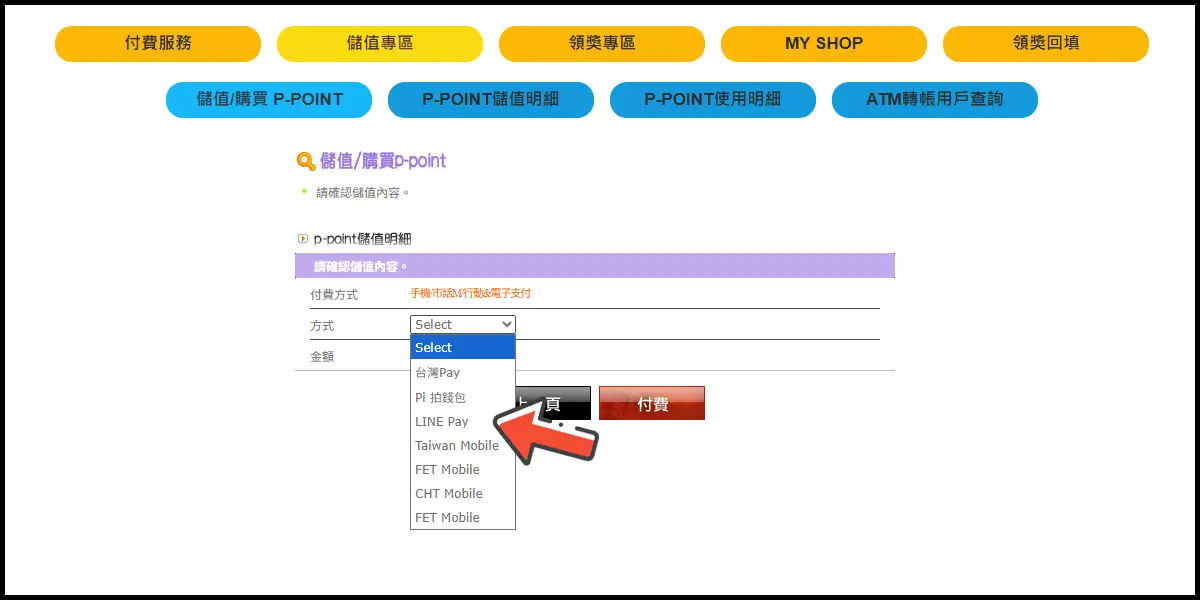Open the 儲值/購買 P-POINT sub-tab
Image resolution: width=1200 pixels, height=600 pixels.
click(269, 100)
